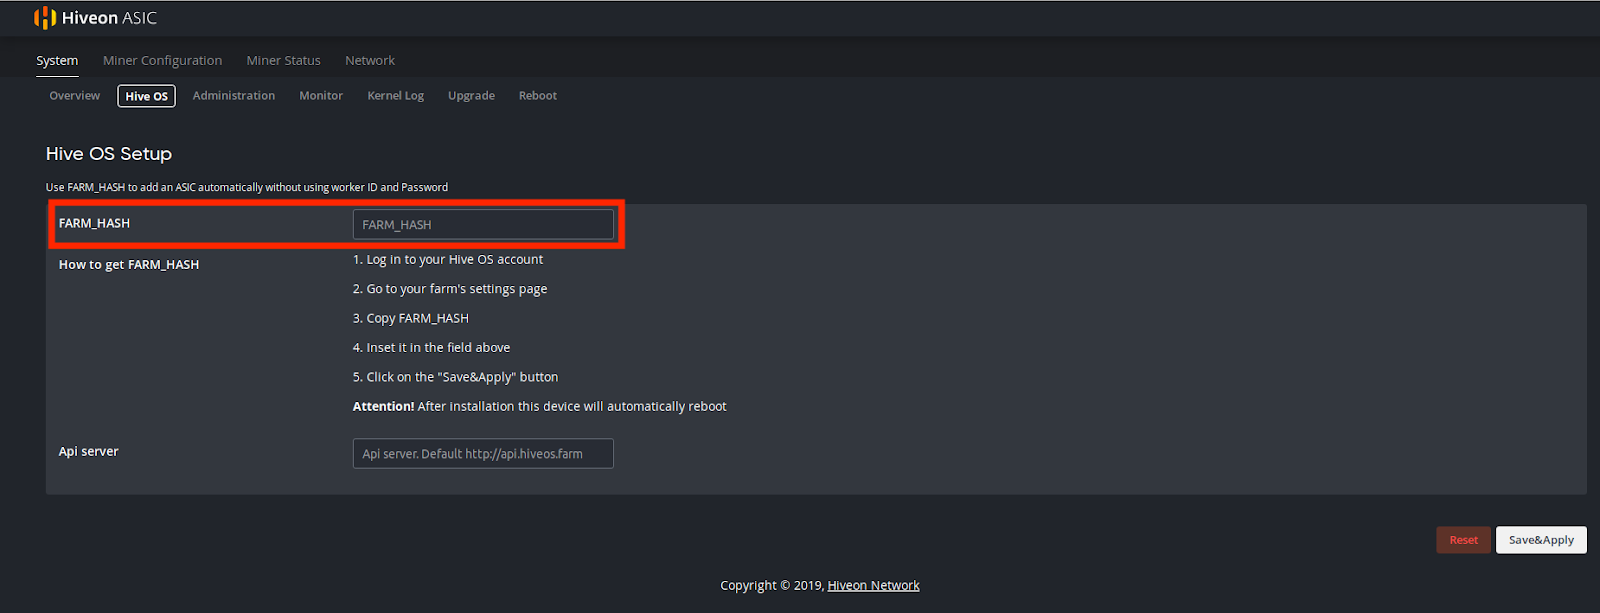The height and width of the screenshot is (613, 1600).
Task: Follow the Hiveon Network footer link
Action: tap(873, 586)
